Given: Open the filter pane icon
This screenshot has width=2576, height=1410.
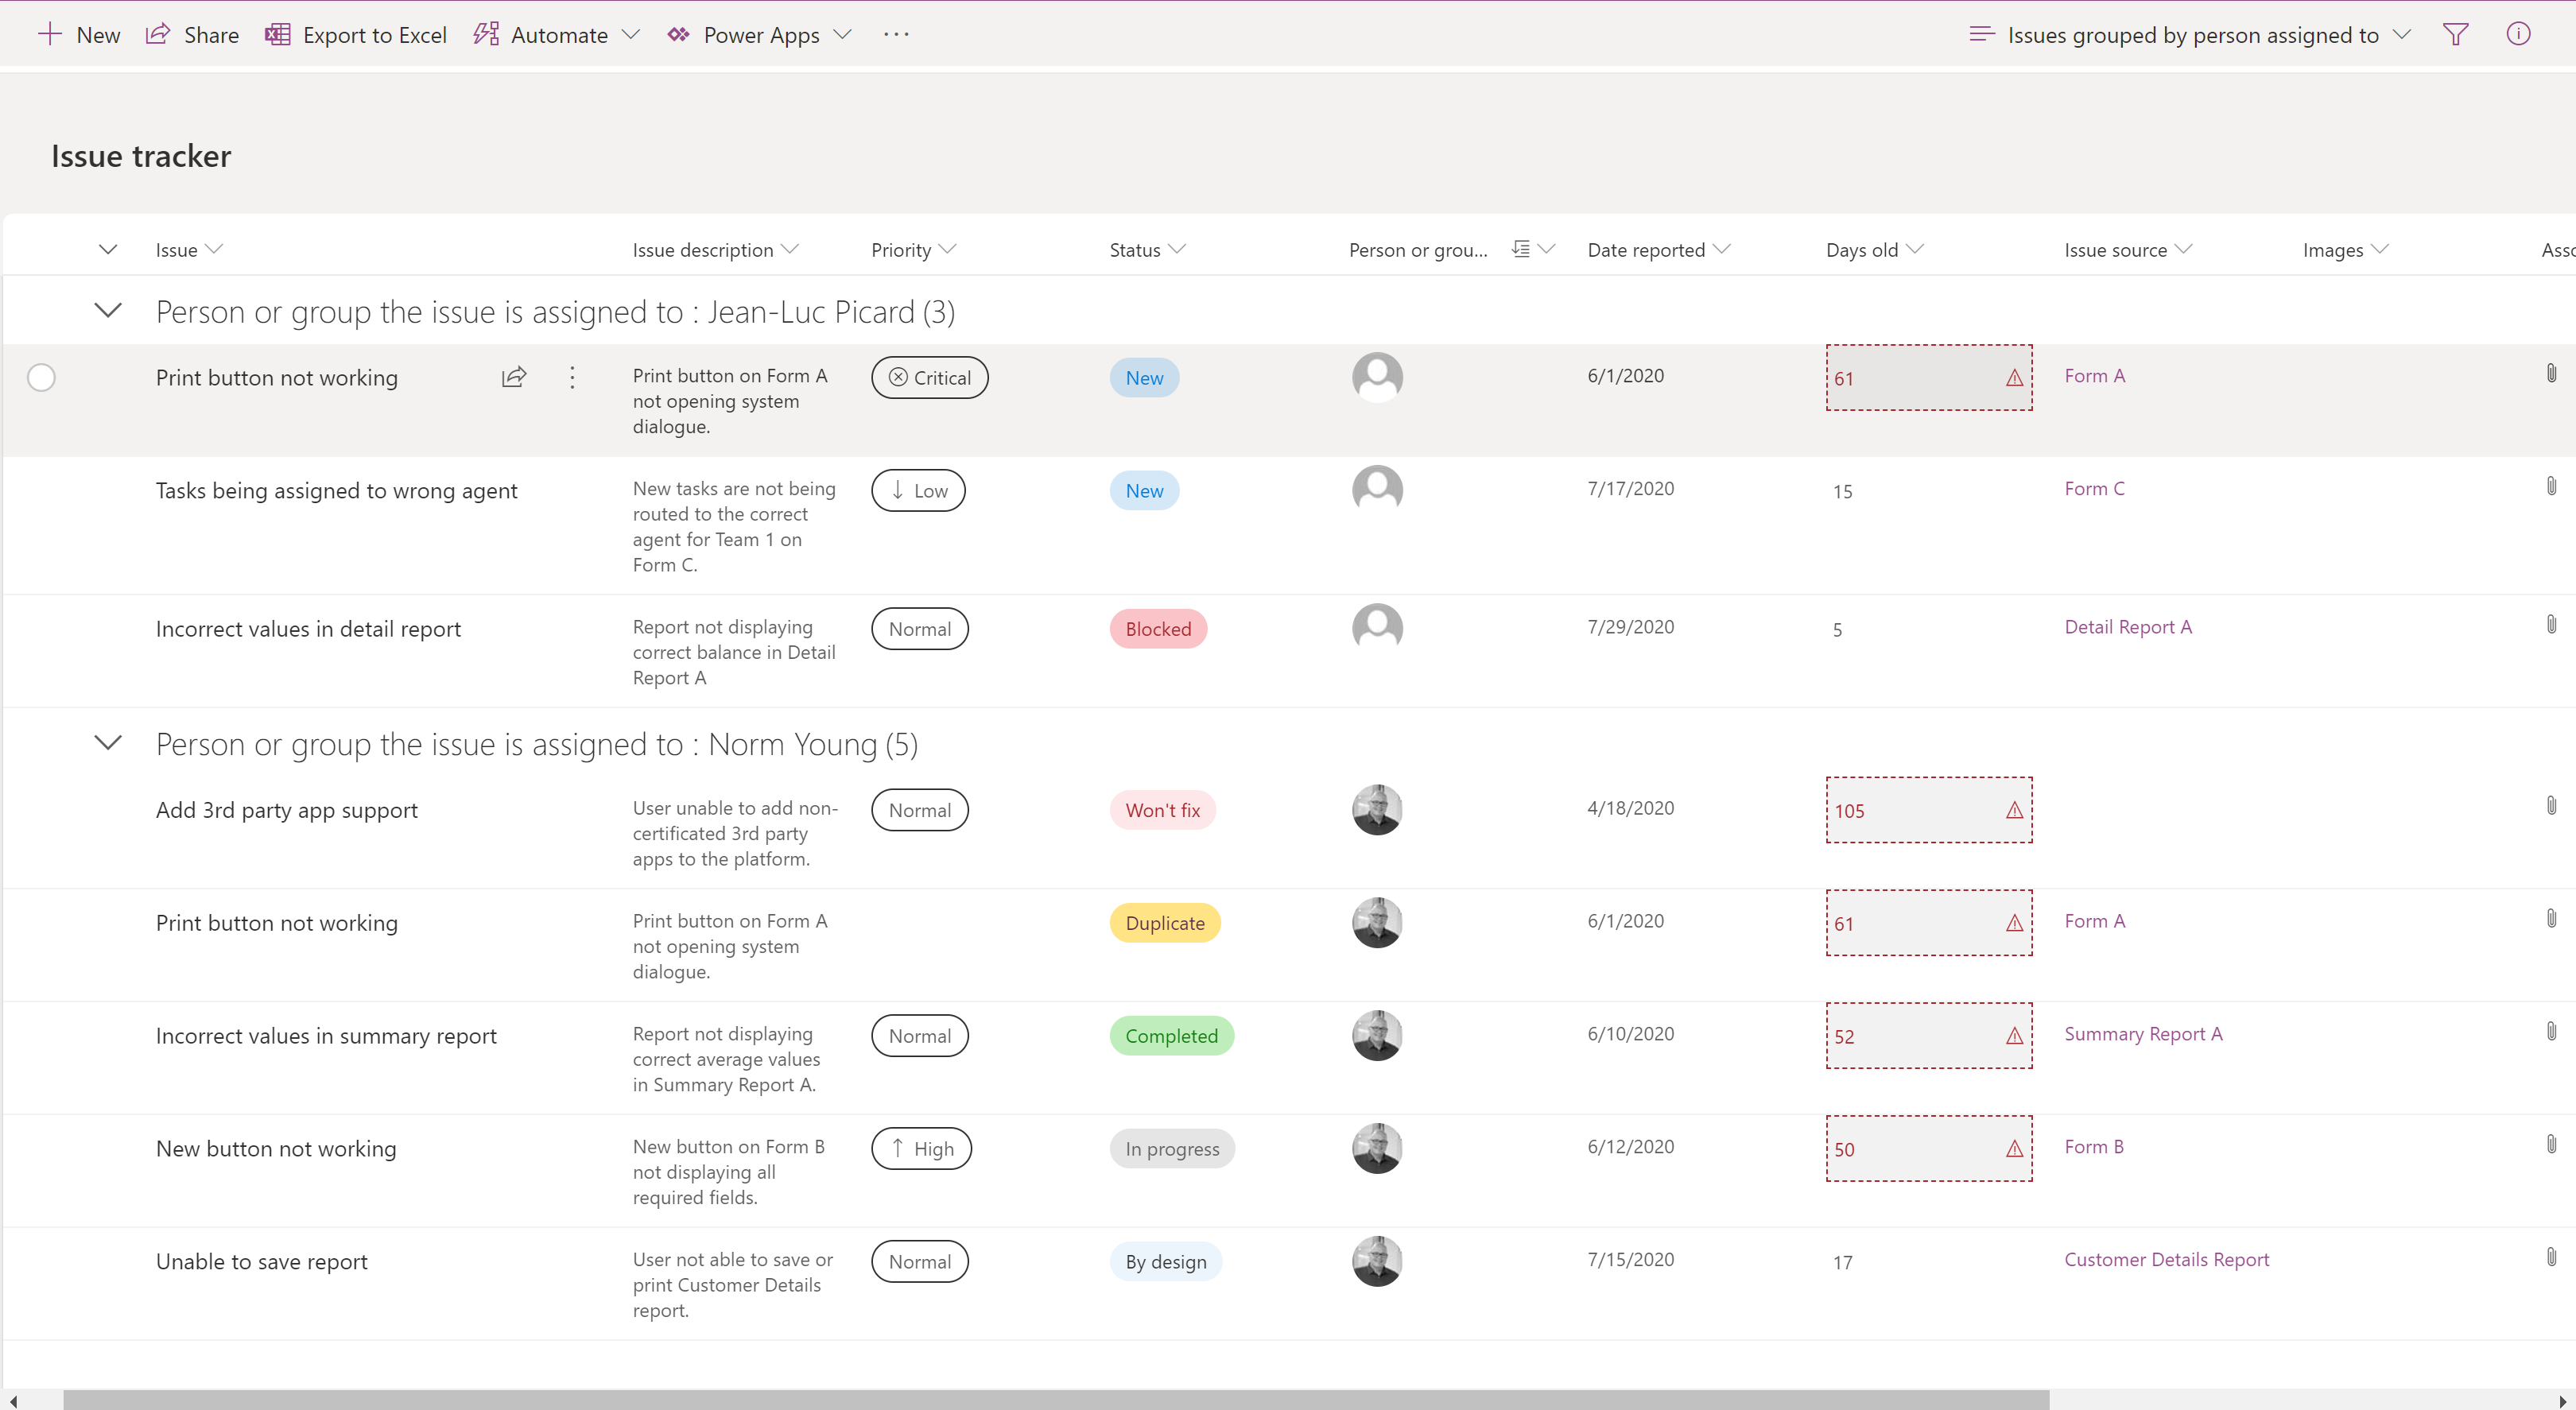Looking at the screenshot, I should 2455,34.
